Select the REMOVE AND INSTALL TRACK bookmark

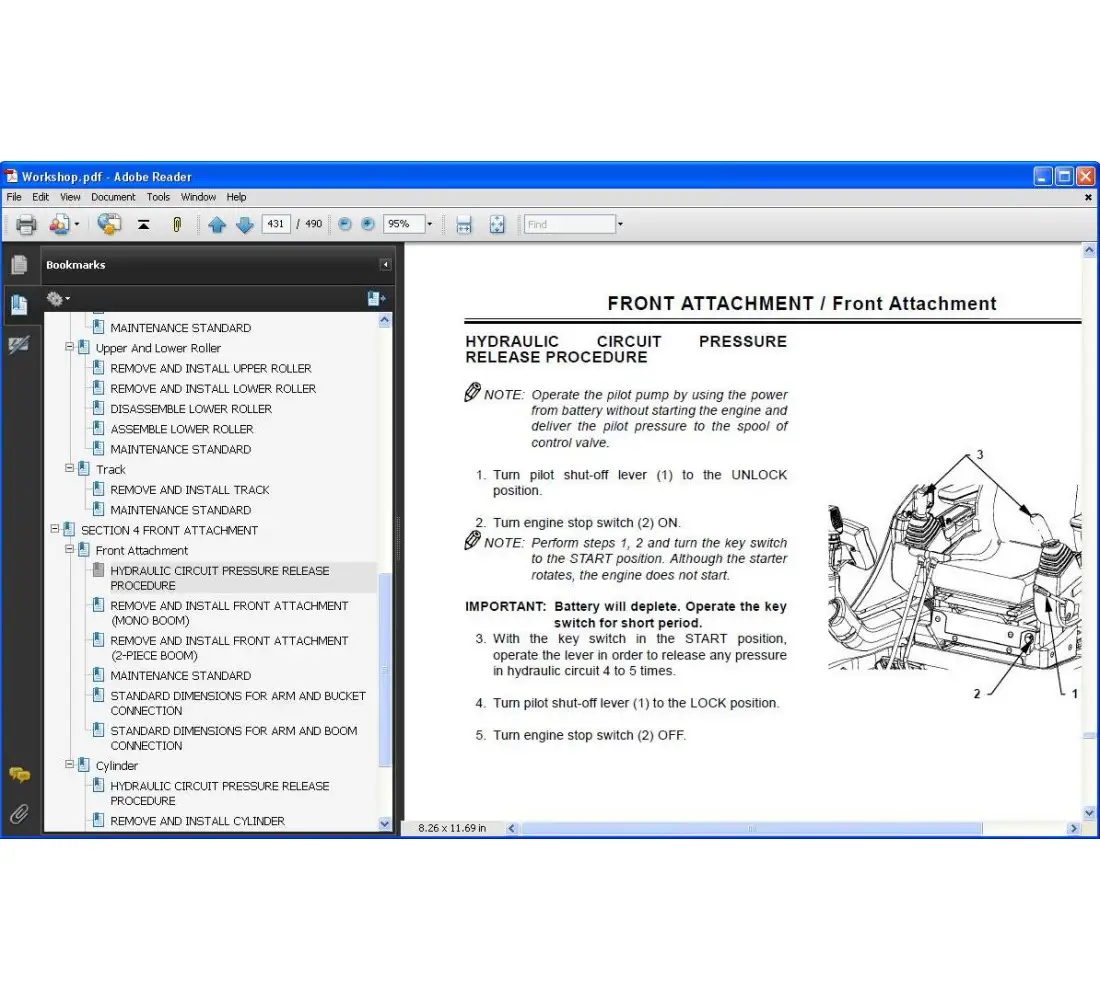click(190, 489)
